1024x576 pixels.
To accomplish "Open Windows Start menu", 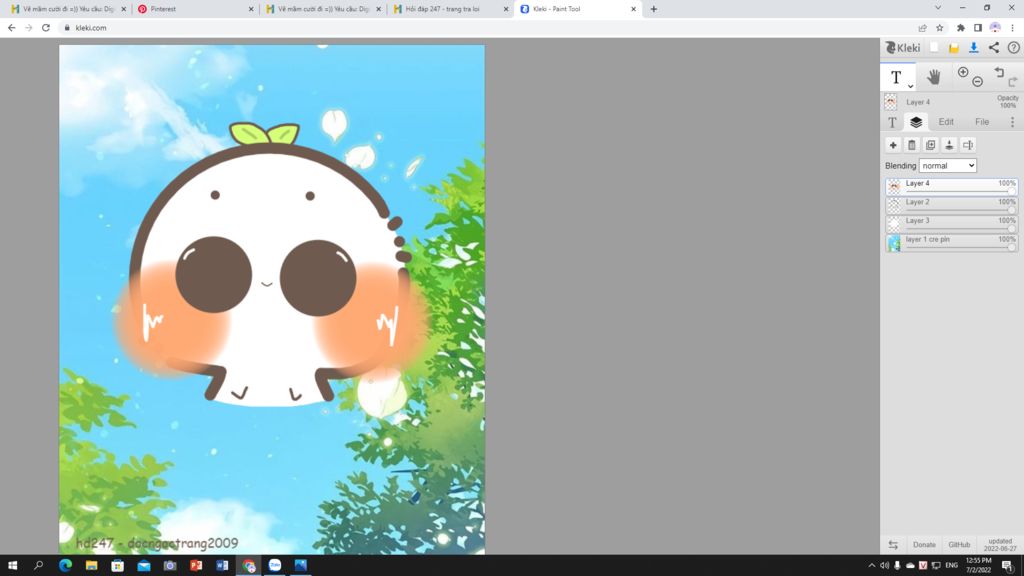I will [x=12, y=565].
